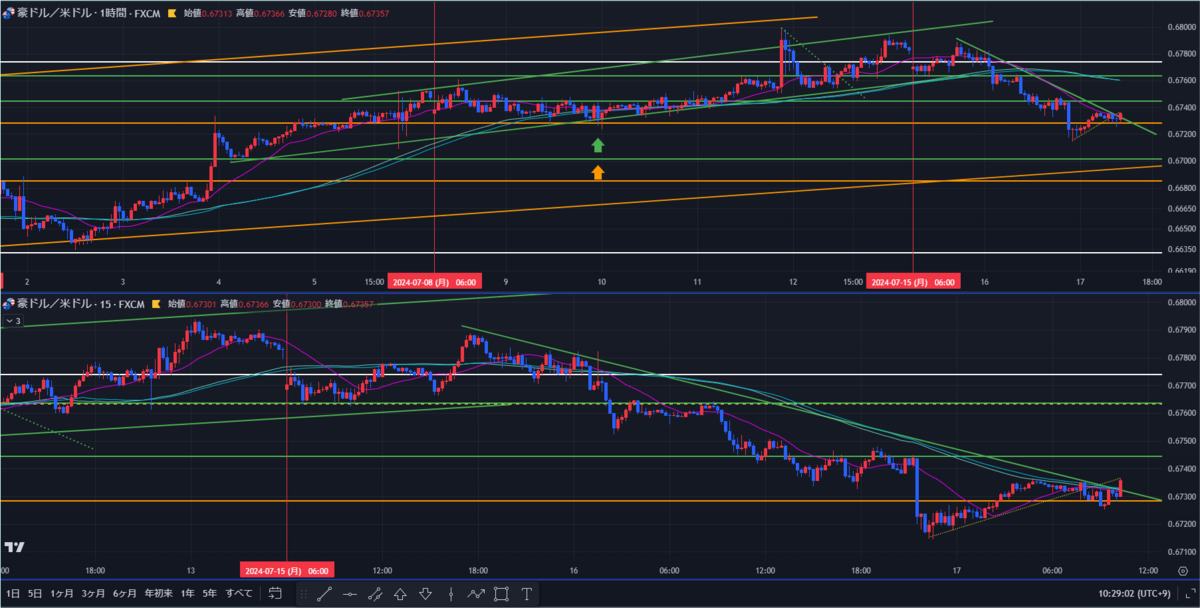Click the 2024-07-15 (月) 06:00 label on lower chart
Image resolution: width=1200 pixels, height=608 pixels.
coord(287,570)
